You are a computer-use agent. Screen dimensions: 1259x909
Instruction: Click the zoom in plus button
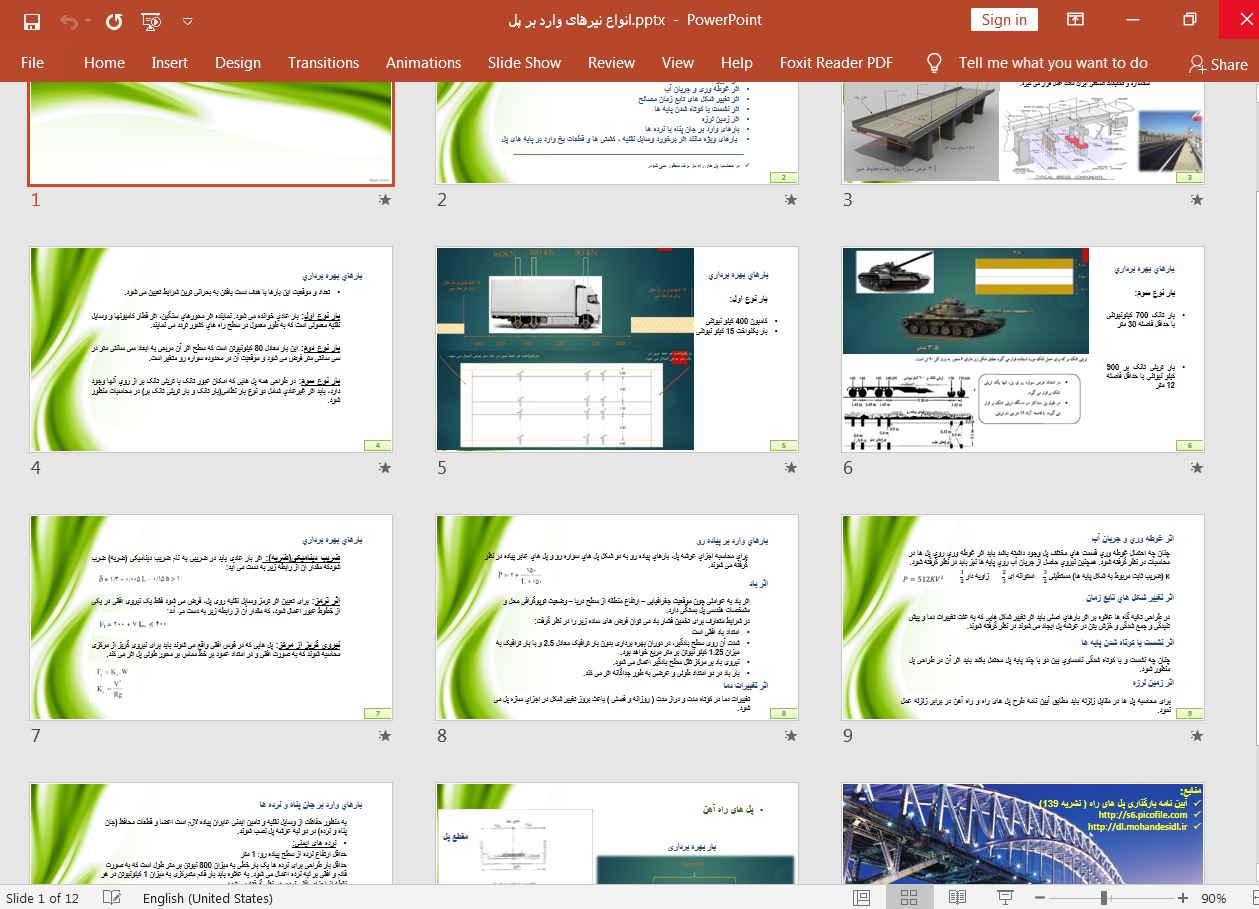1183,897
